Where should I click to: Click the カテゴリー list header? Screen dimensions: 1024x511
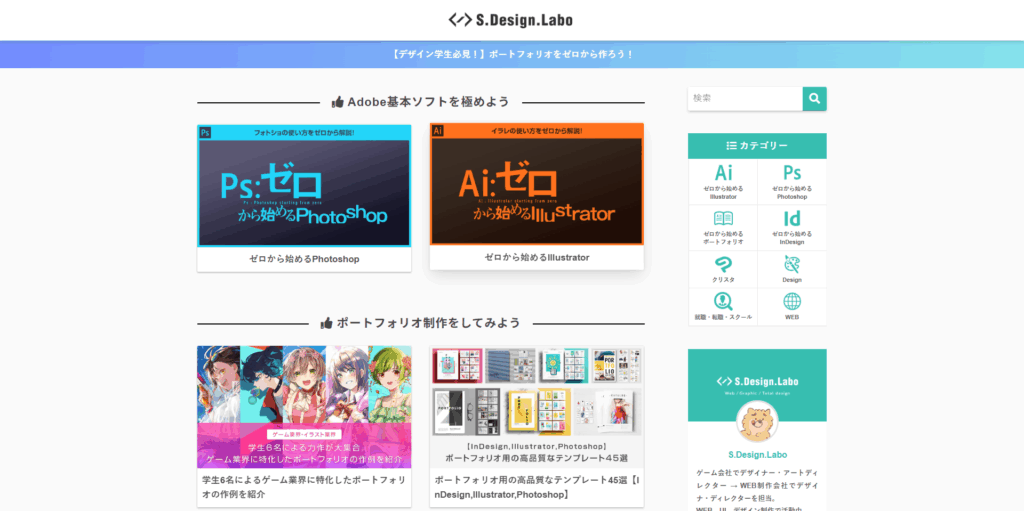pos(758,146)
